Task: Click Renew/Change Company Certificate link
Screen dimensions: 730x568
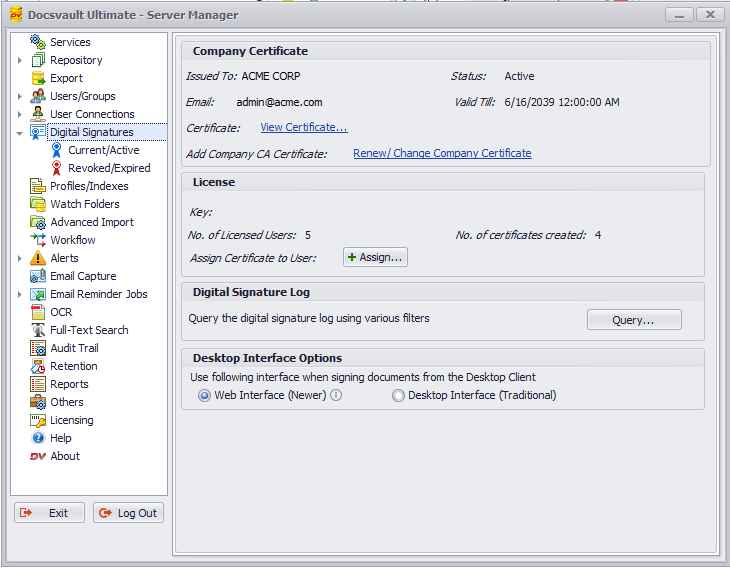Action: point(442,153)
